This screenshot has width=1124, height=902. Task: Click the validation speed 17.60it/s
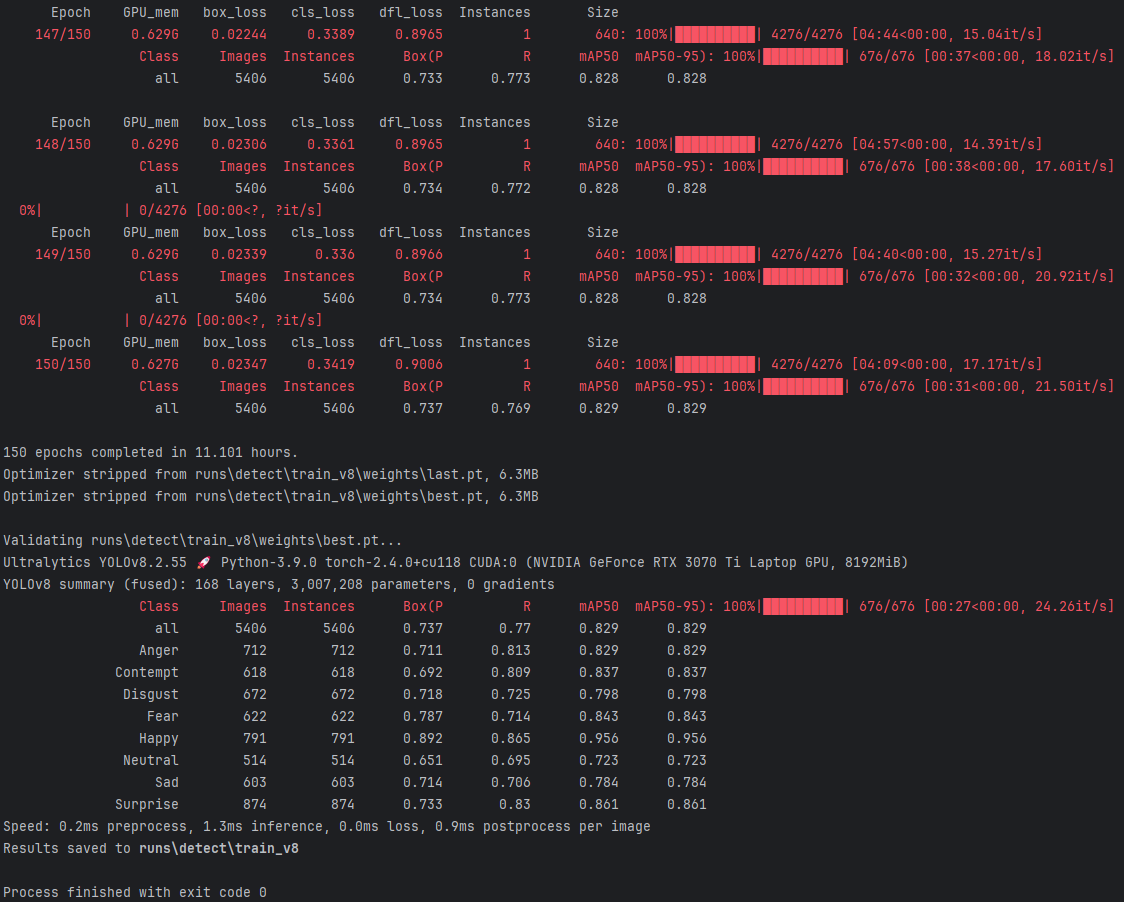coord(1071,166)
